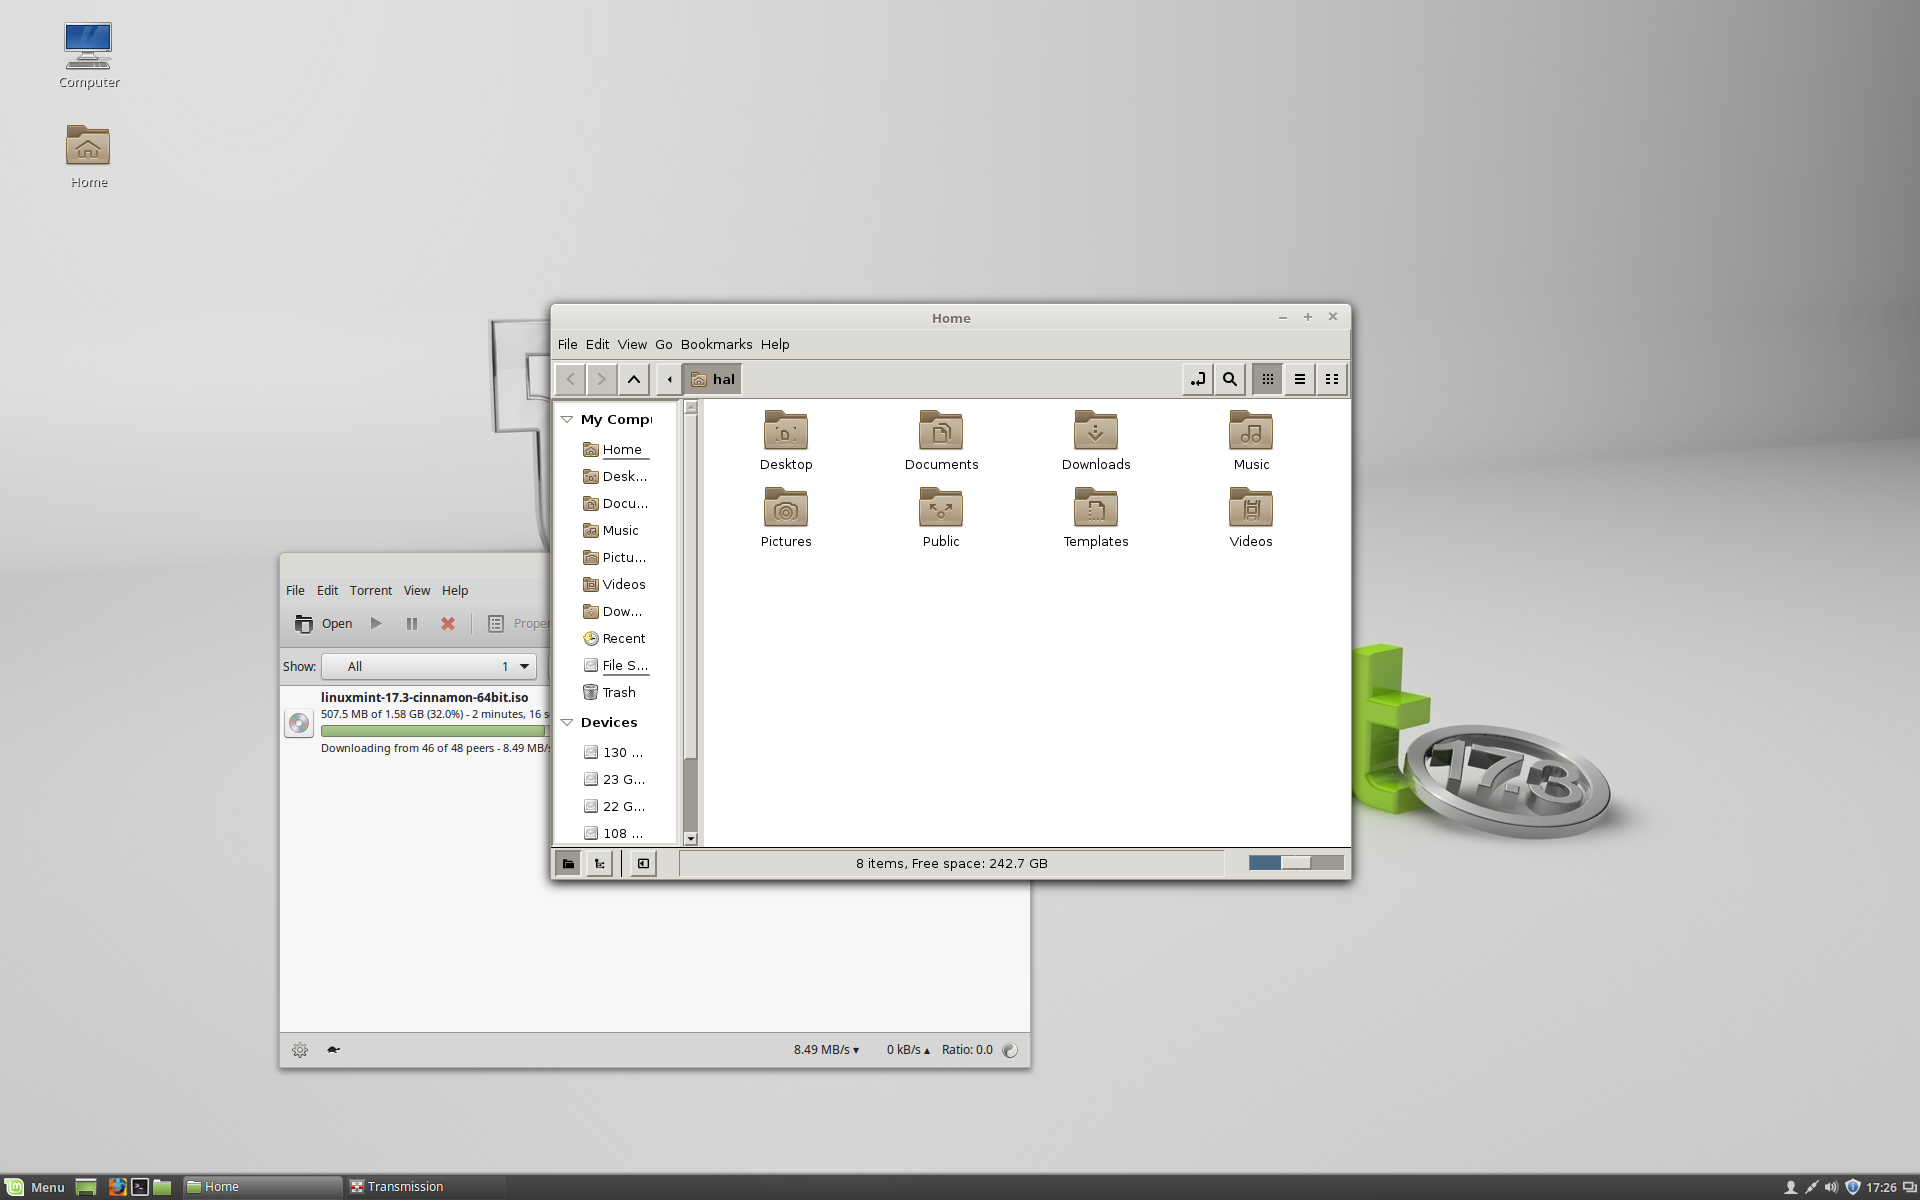Select Music in the sidebar
The width and height of the screenshot is (1920, 1200).
(611, 531)
